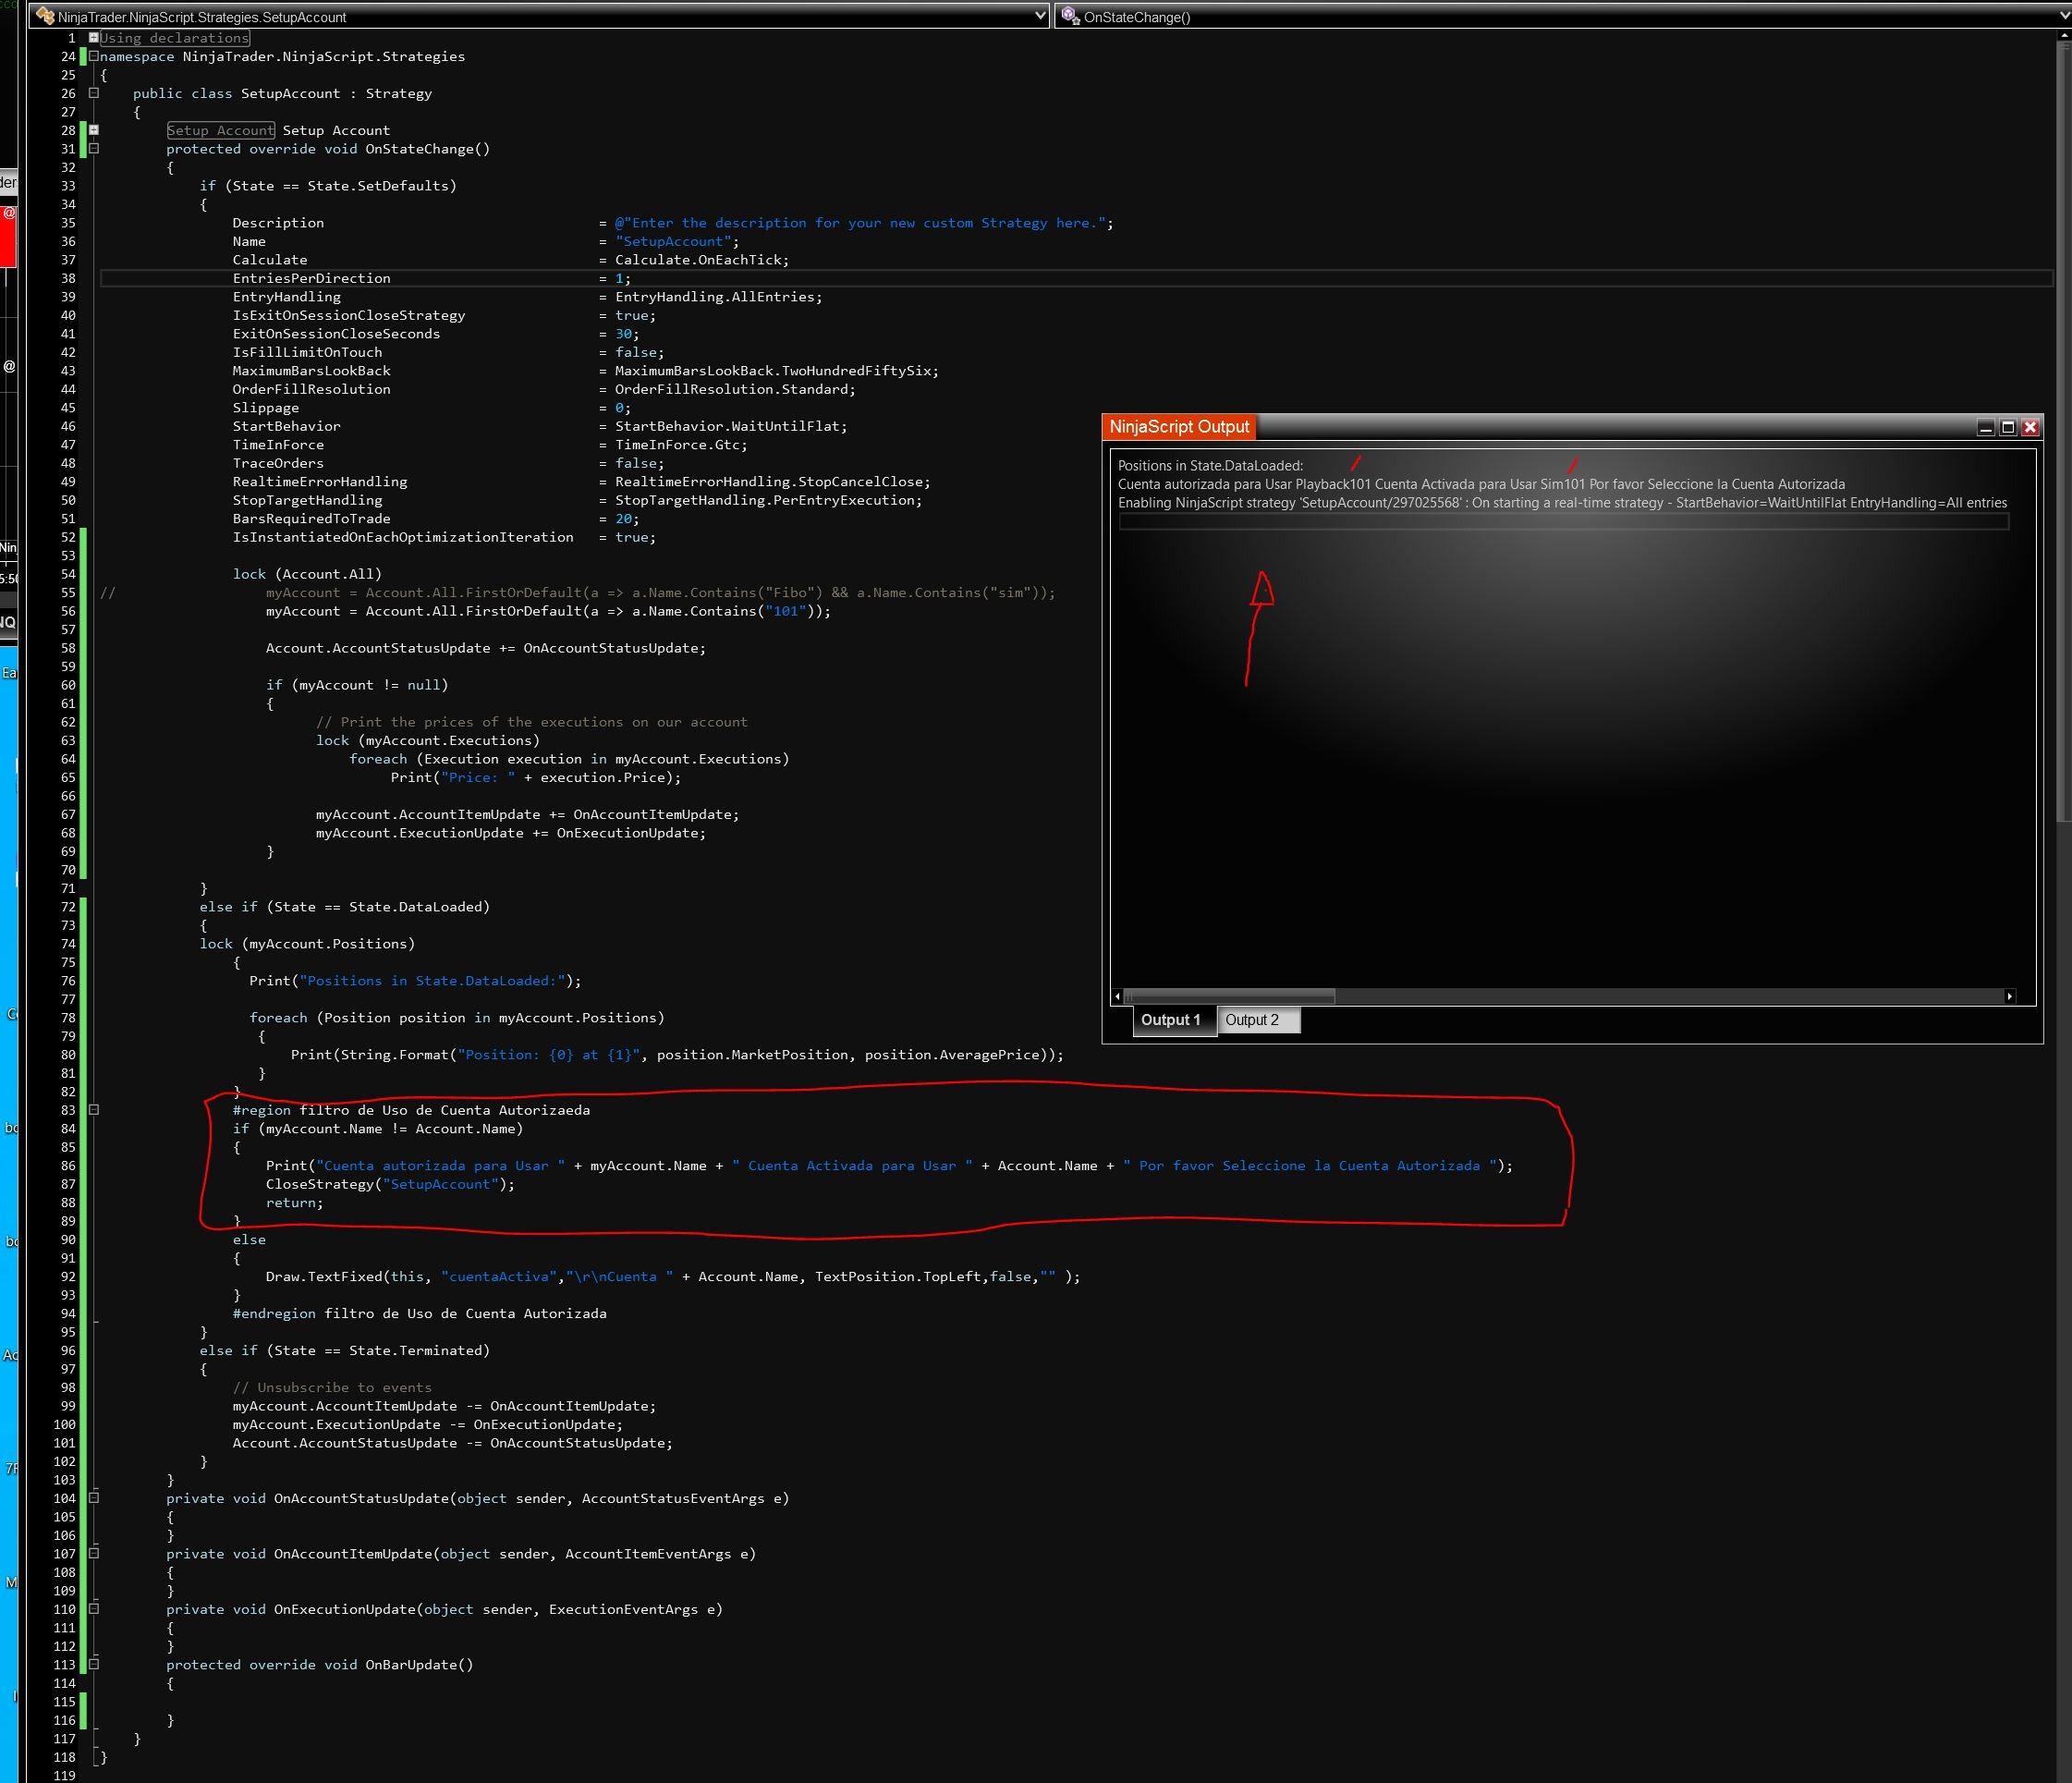Collapse the OnStateChange() method
This screenshot has height=1783, width=2072.
pos(94,148)
